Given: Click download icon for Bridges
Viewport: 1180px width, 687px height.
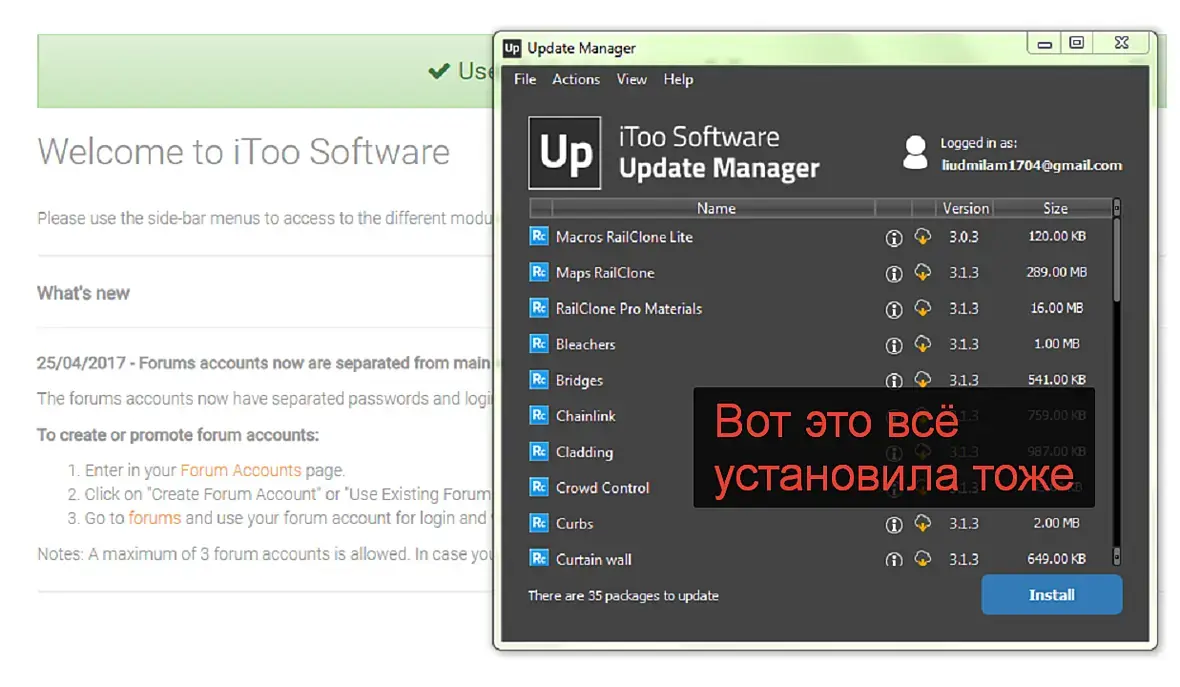Looking at the screenshot, I should coord(923,378).
